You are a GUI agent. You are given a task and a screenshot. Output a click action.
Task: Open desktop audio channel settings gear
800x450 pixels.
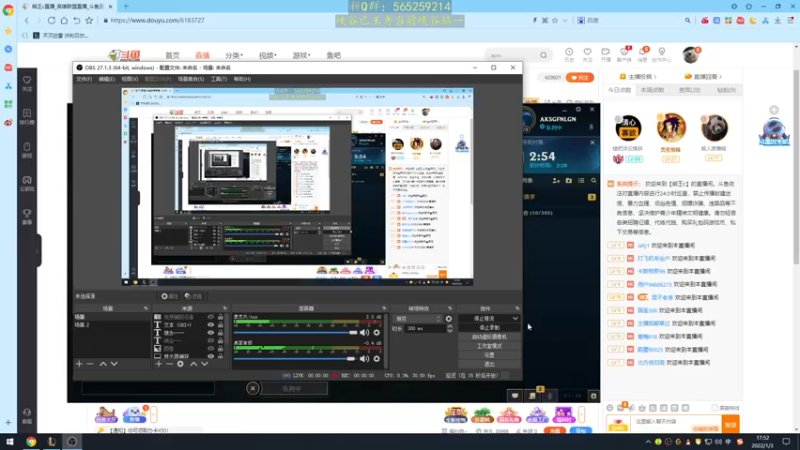coord(377,359)
